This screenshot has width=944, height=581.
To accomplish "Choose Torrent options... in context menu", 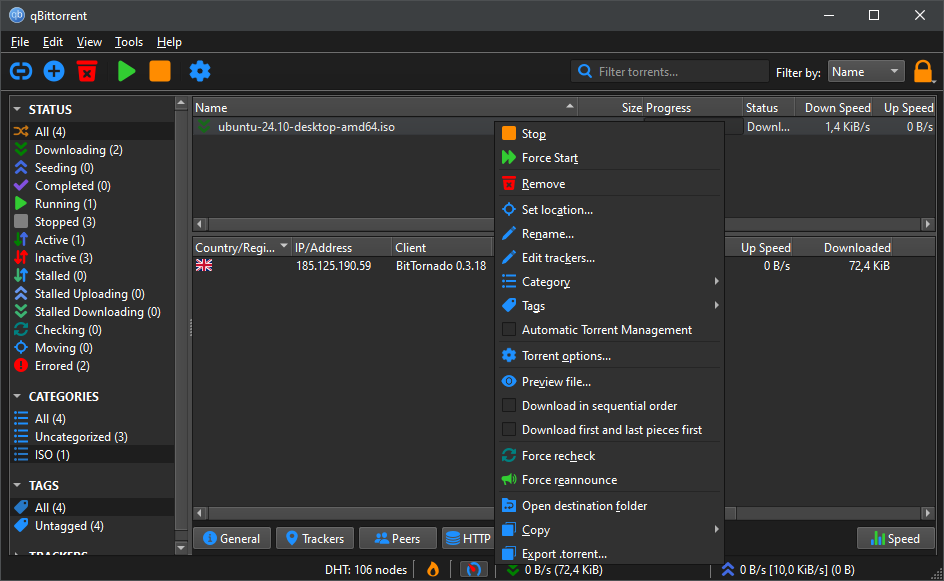I will pyautogui.click(x=609, y=356).
